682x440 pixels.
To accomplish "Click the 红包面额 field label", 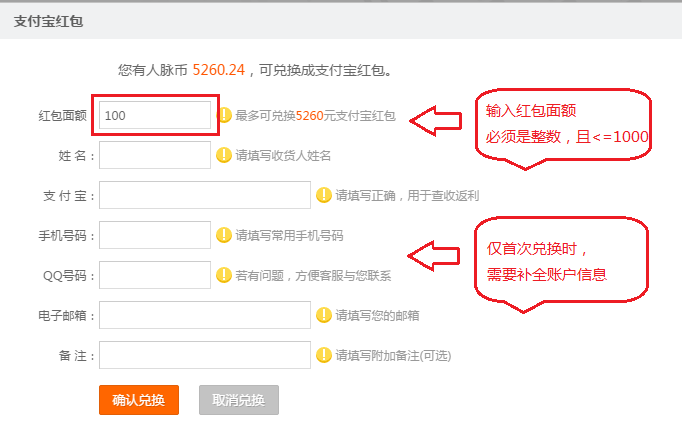I will click(63, 116).
